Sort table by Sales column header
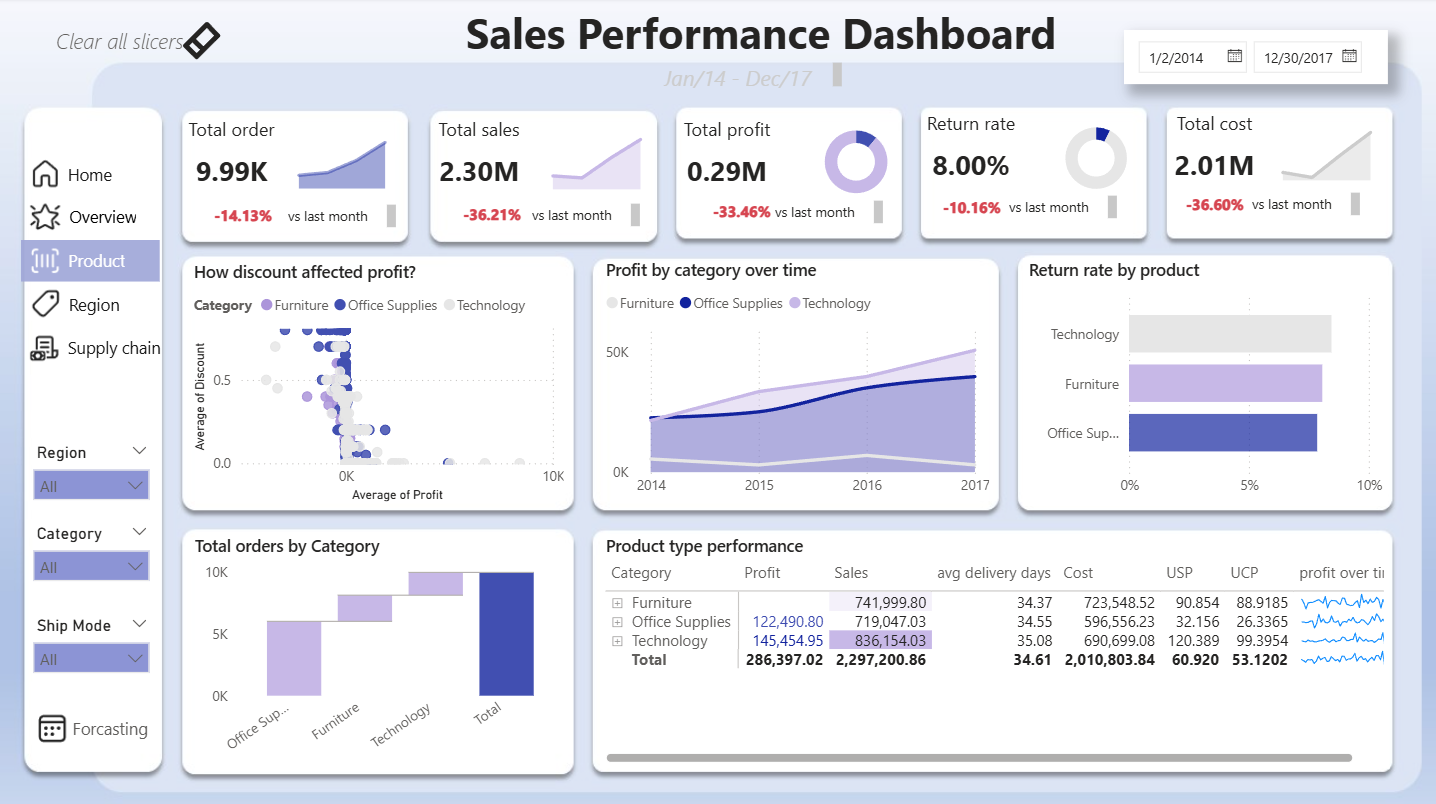 [x=851, y=573]
